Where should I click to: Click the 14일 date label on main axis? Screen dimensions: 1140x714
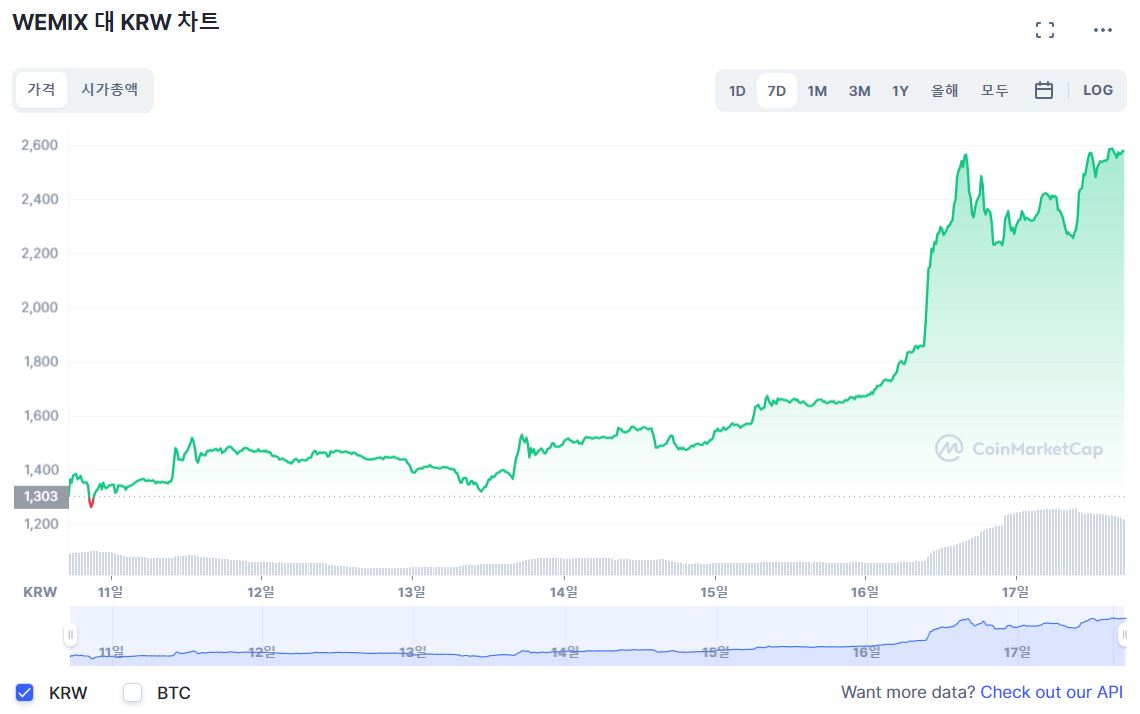pos(563,593)
